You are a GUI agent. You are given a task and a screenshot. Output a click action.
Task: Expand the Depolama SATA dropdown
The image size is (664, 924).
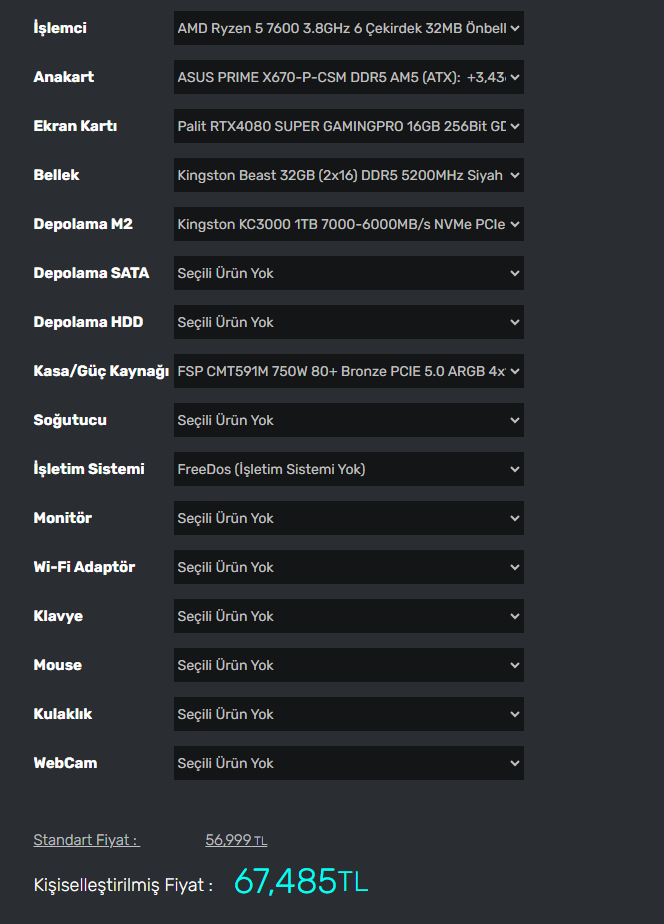point(348,273)
